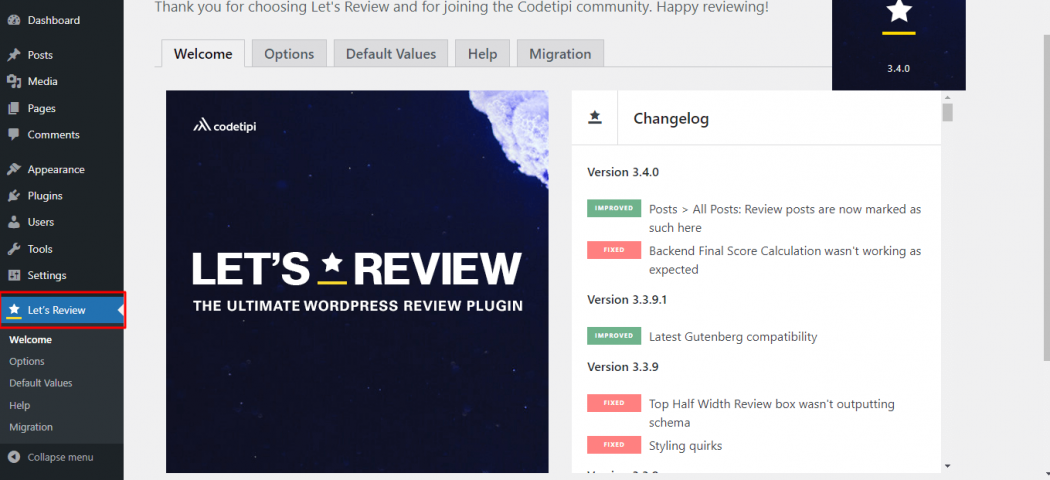The width and height of the screenshot is (1050, 480).
Task: Open the Default Values submenu link
Action: [41, 384]
